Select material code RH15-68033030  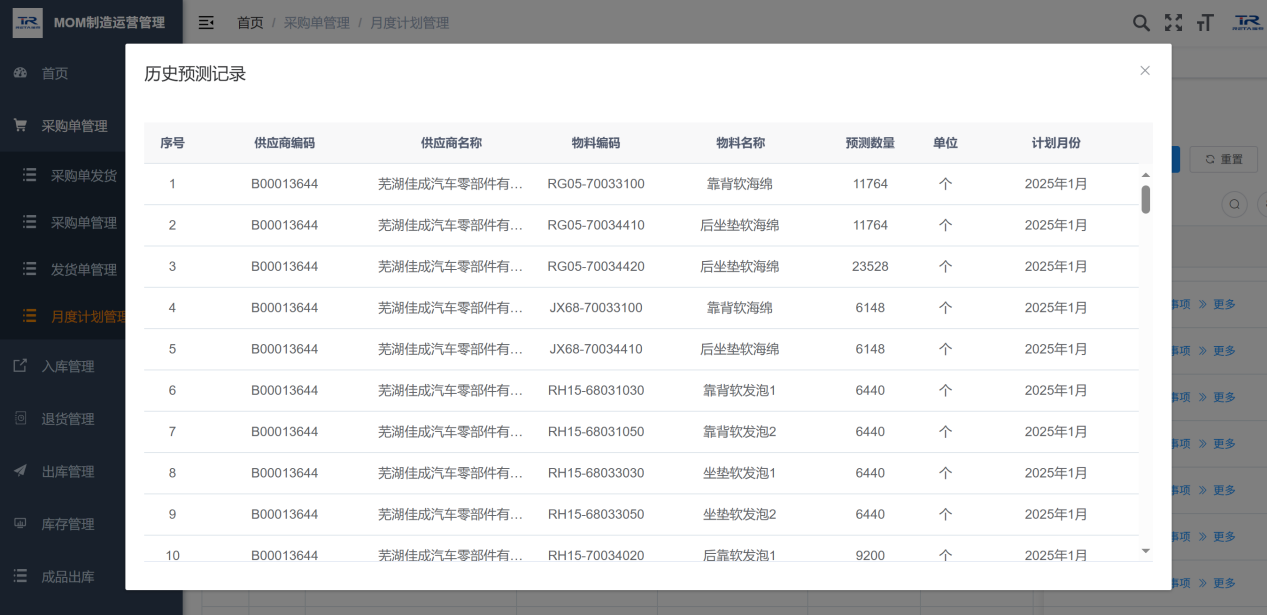pos(596,473)
